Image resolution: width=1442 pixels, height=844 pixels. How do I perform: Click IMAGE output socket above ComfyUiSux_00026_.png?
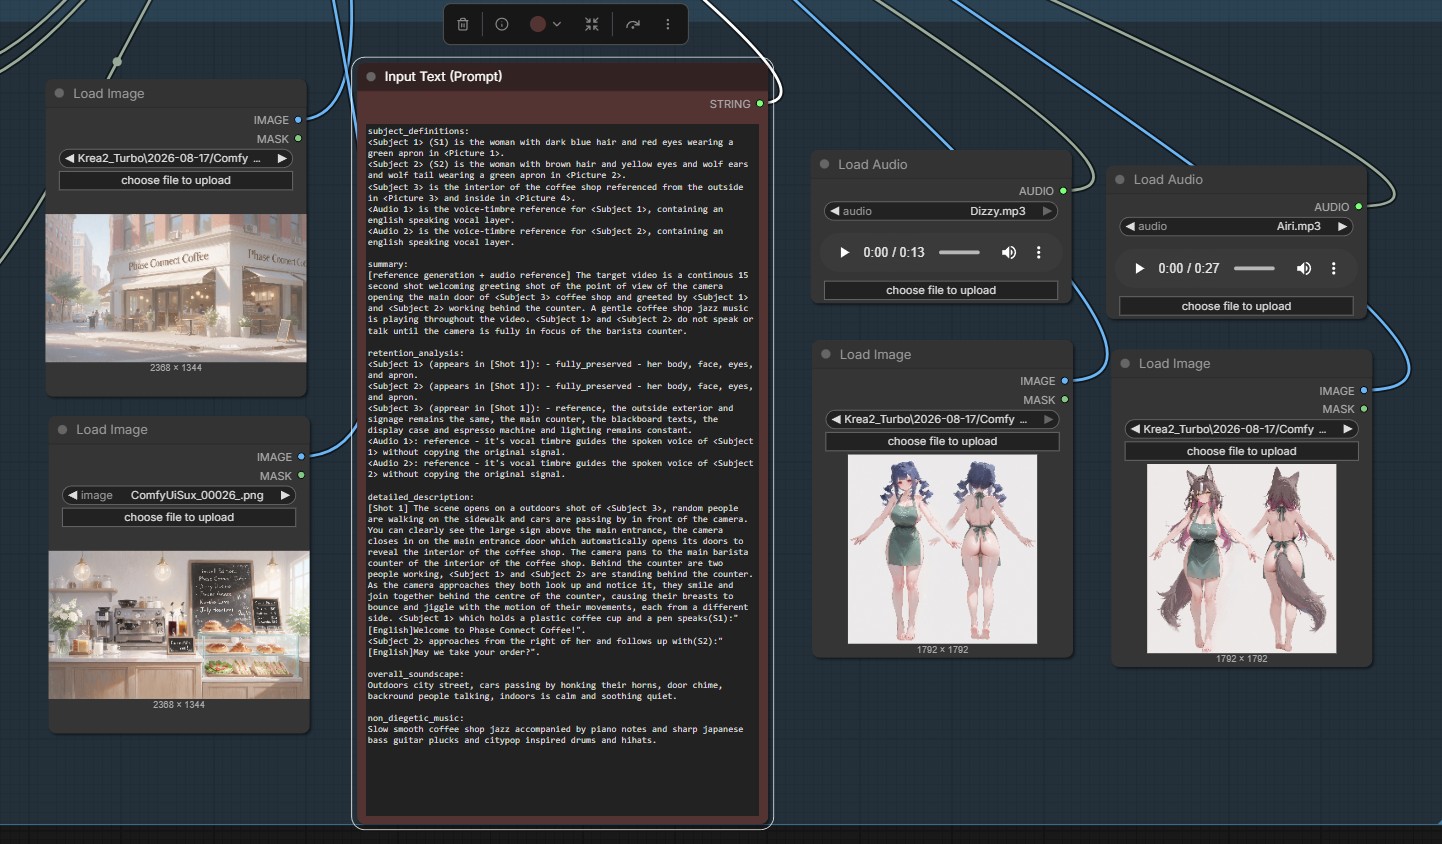pos(301,457)
